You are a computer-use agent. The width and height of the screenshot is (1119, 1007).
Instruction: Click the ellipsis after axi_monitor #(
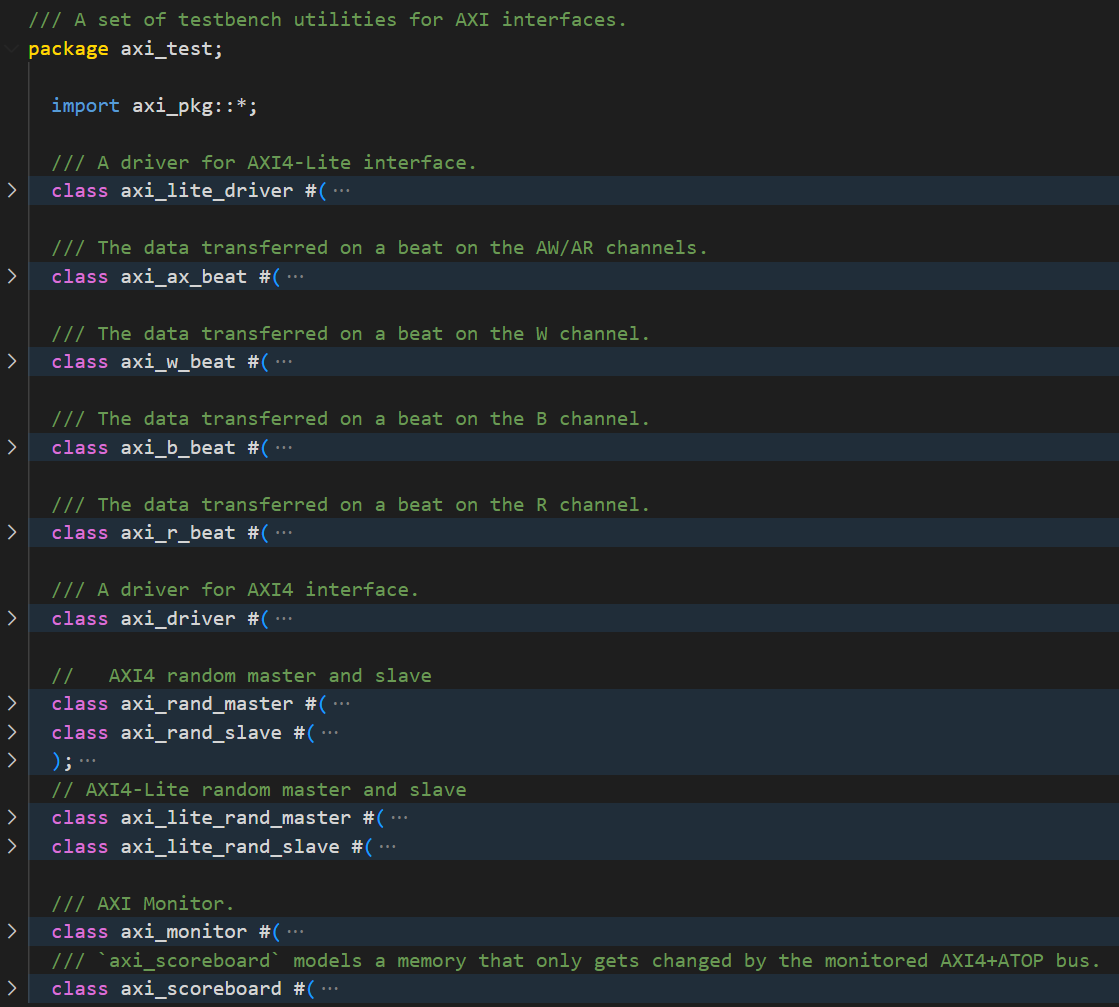tap(295, 931)
